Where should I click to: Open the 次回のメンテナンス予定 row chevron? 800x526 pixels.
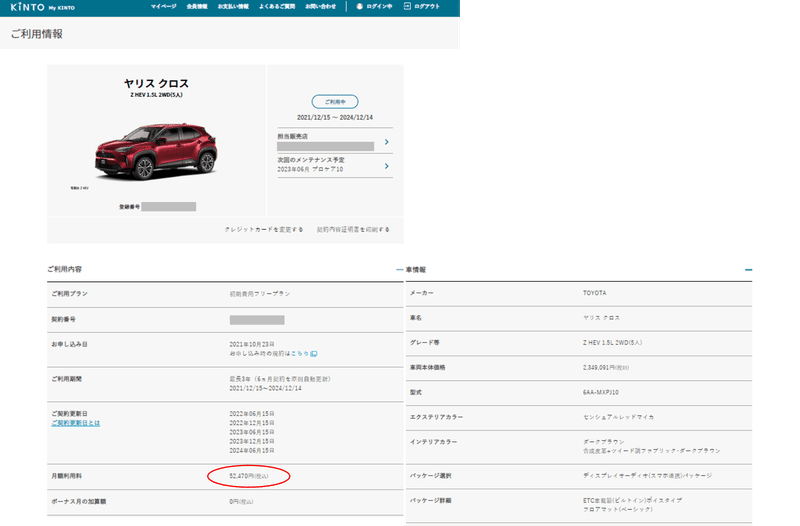387,166
